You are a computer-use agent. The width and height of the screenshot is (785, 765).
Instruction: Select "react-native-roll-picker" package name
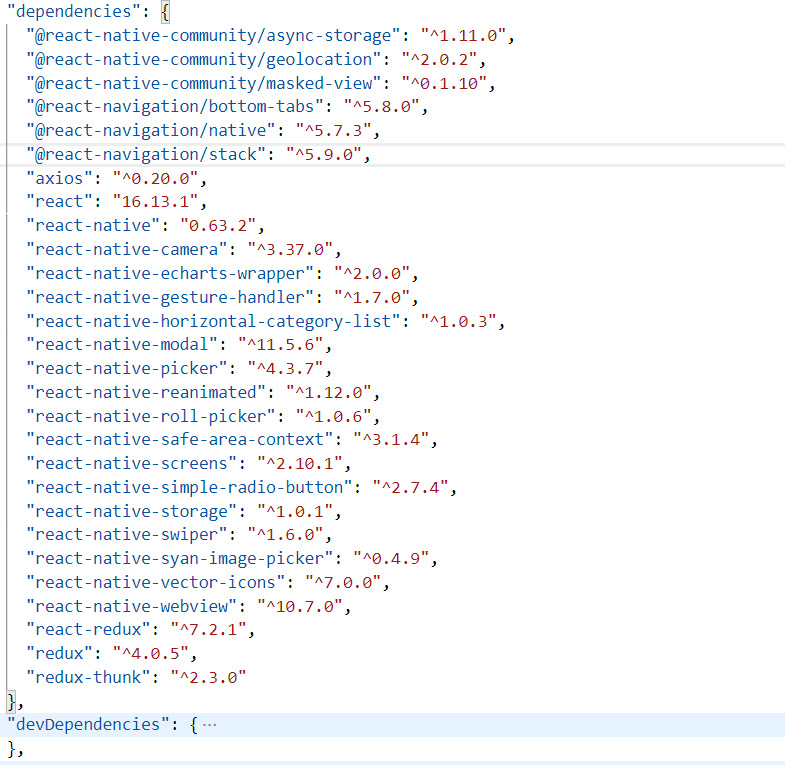151,417
